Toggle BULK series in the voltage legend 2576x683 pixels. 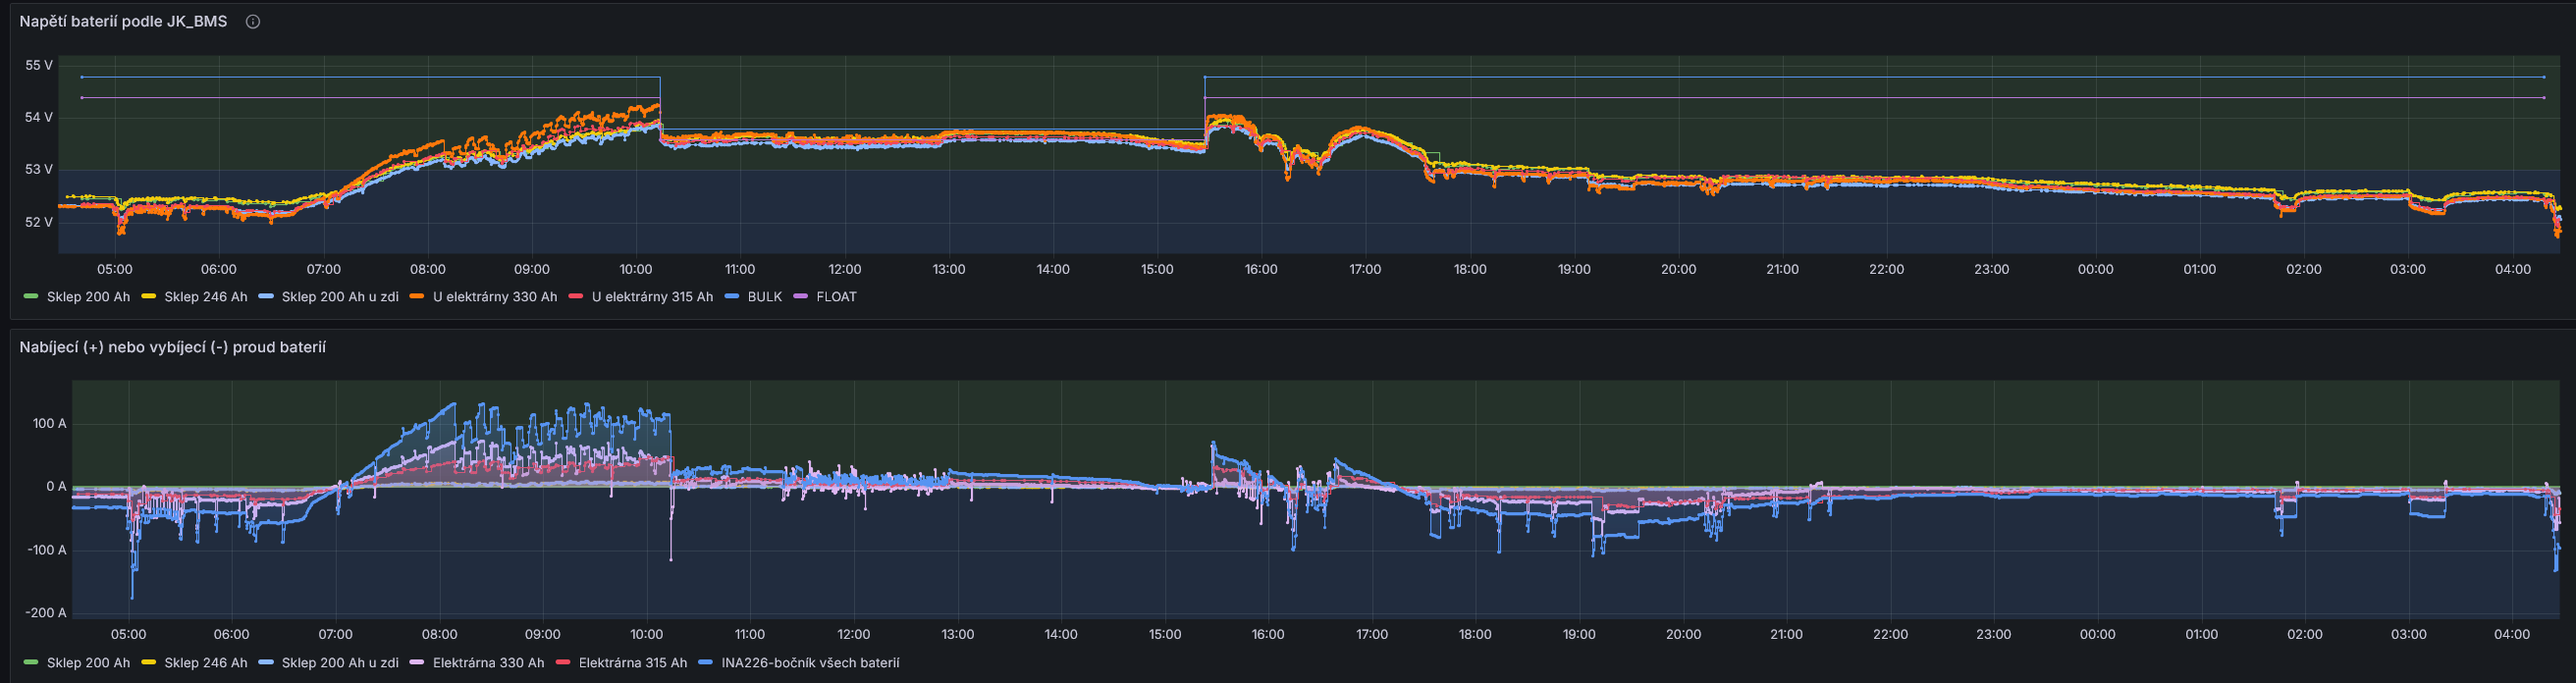click(764, 297)
